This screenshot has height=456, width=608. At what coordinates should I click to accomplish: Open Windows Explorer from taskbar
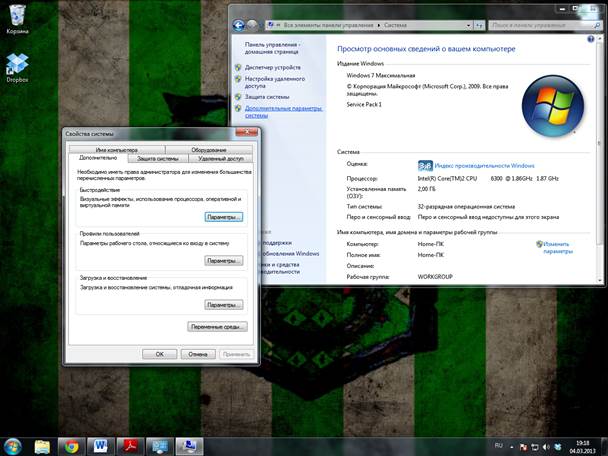click(x=42, y=447)
